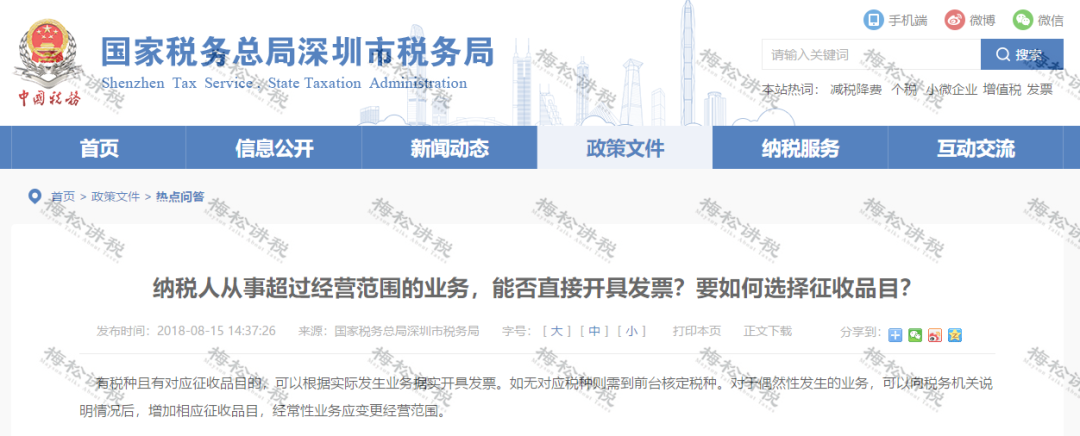Click the China Tax emblem logo
Viewport: 1080px width, 436px height.
48,62
